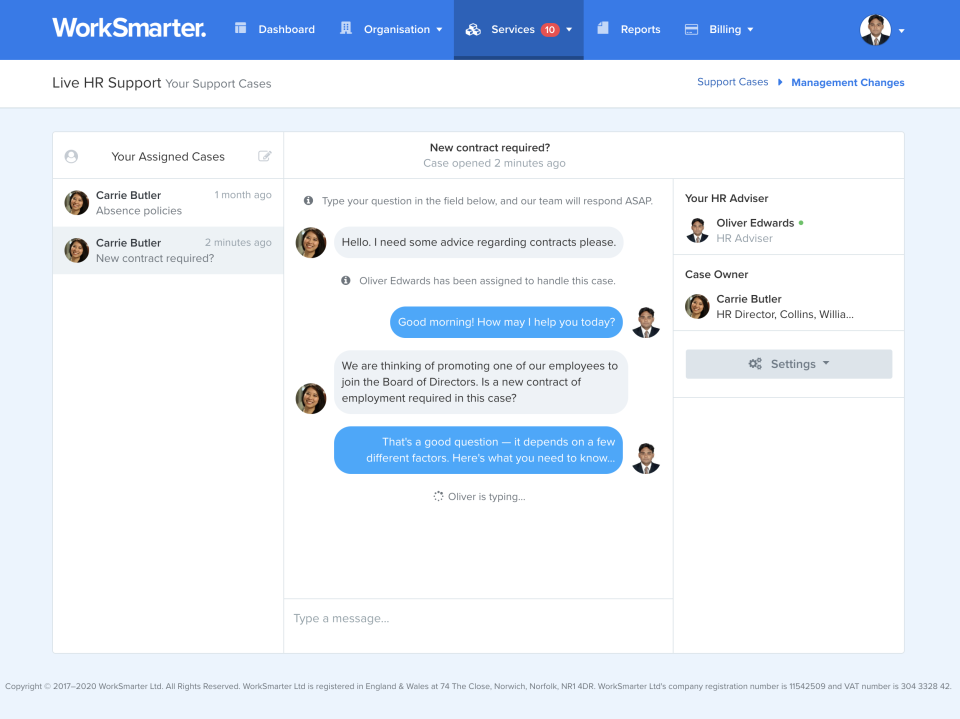960x719 pixels.
Task: Click your profile avatar in the top right
Action: click(875, 30)
